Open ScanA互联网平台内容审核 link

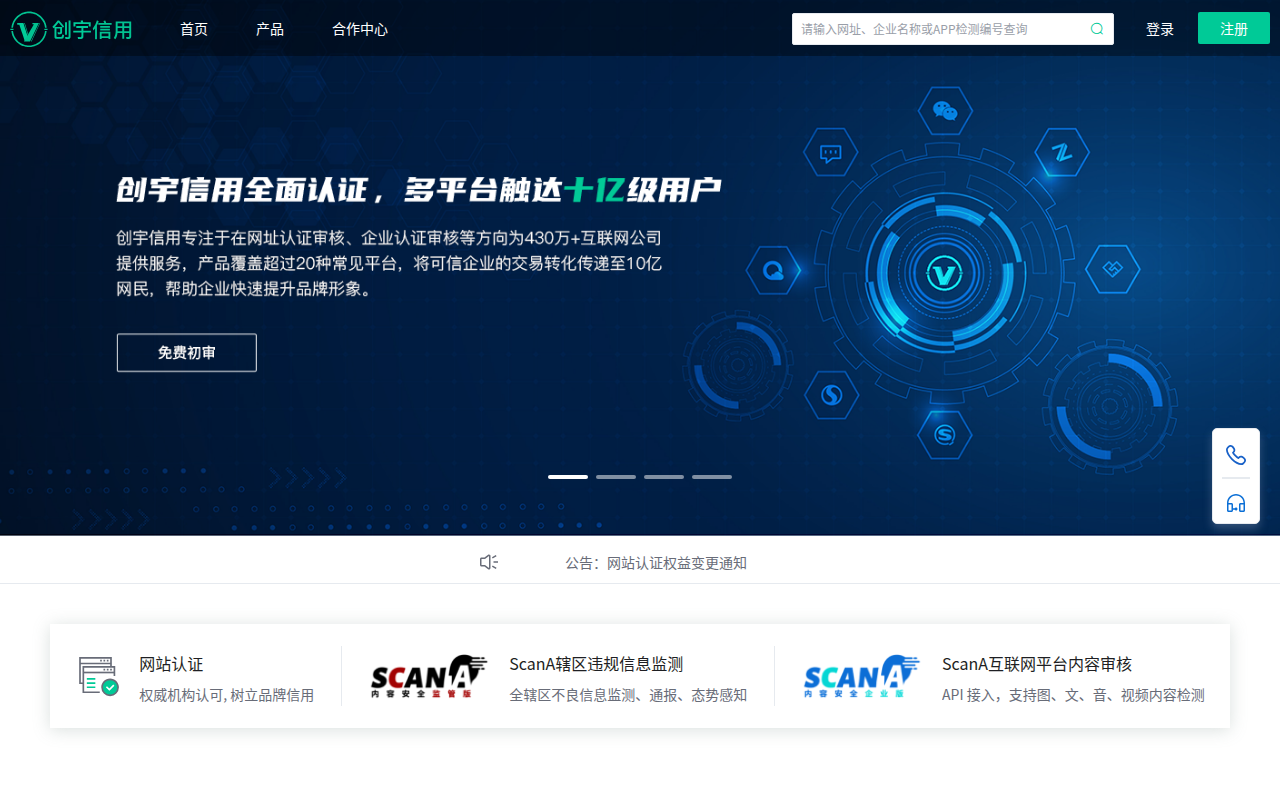point(1037,664)
